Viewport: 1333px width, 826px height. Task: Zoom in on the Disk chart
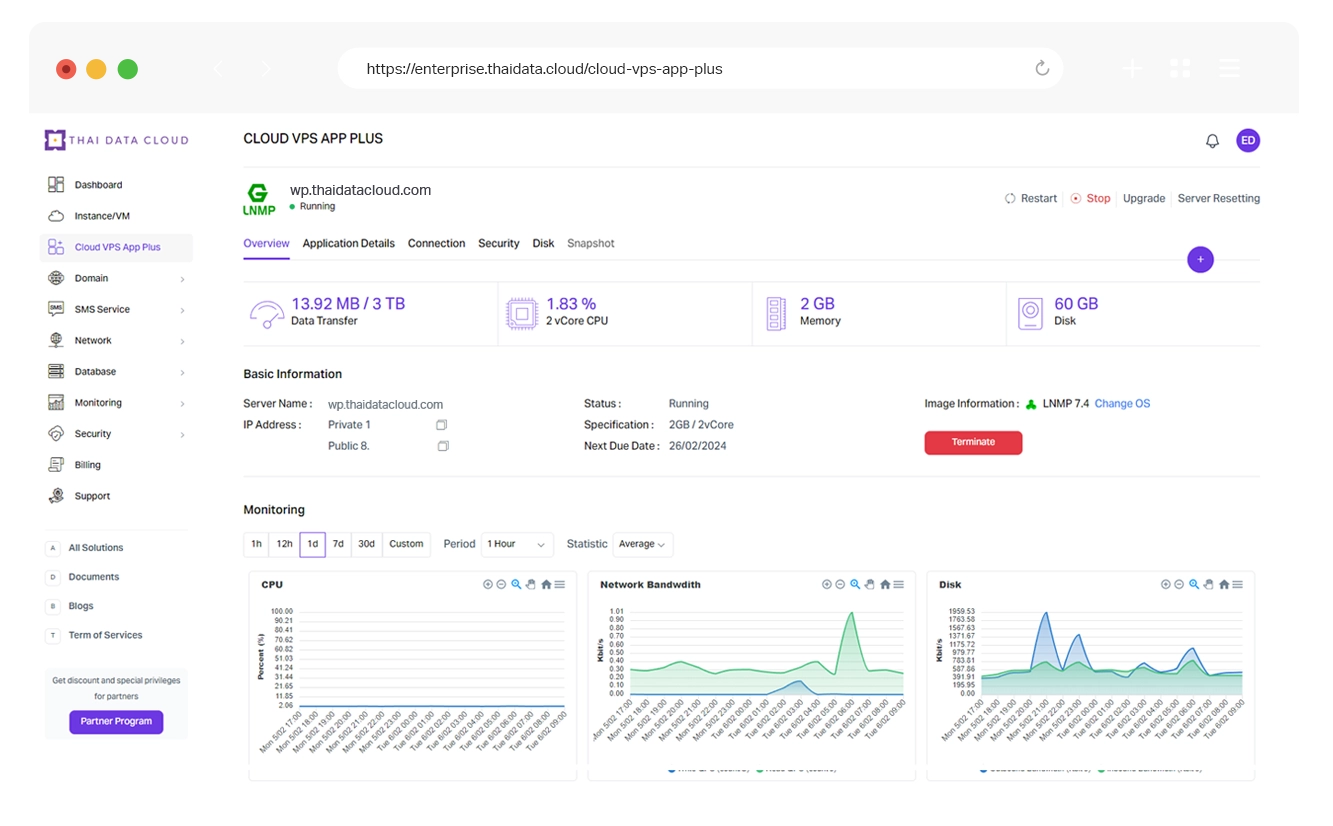pyautogui.click(x=1166, y=585)
